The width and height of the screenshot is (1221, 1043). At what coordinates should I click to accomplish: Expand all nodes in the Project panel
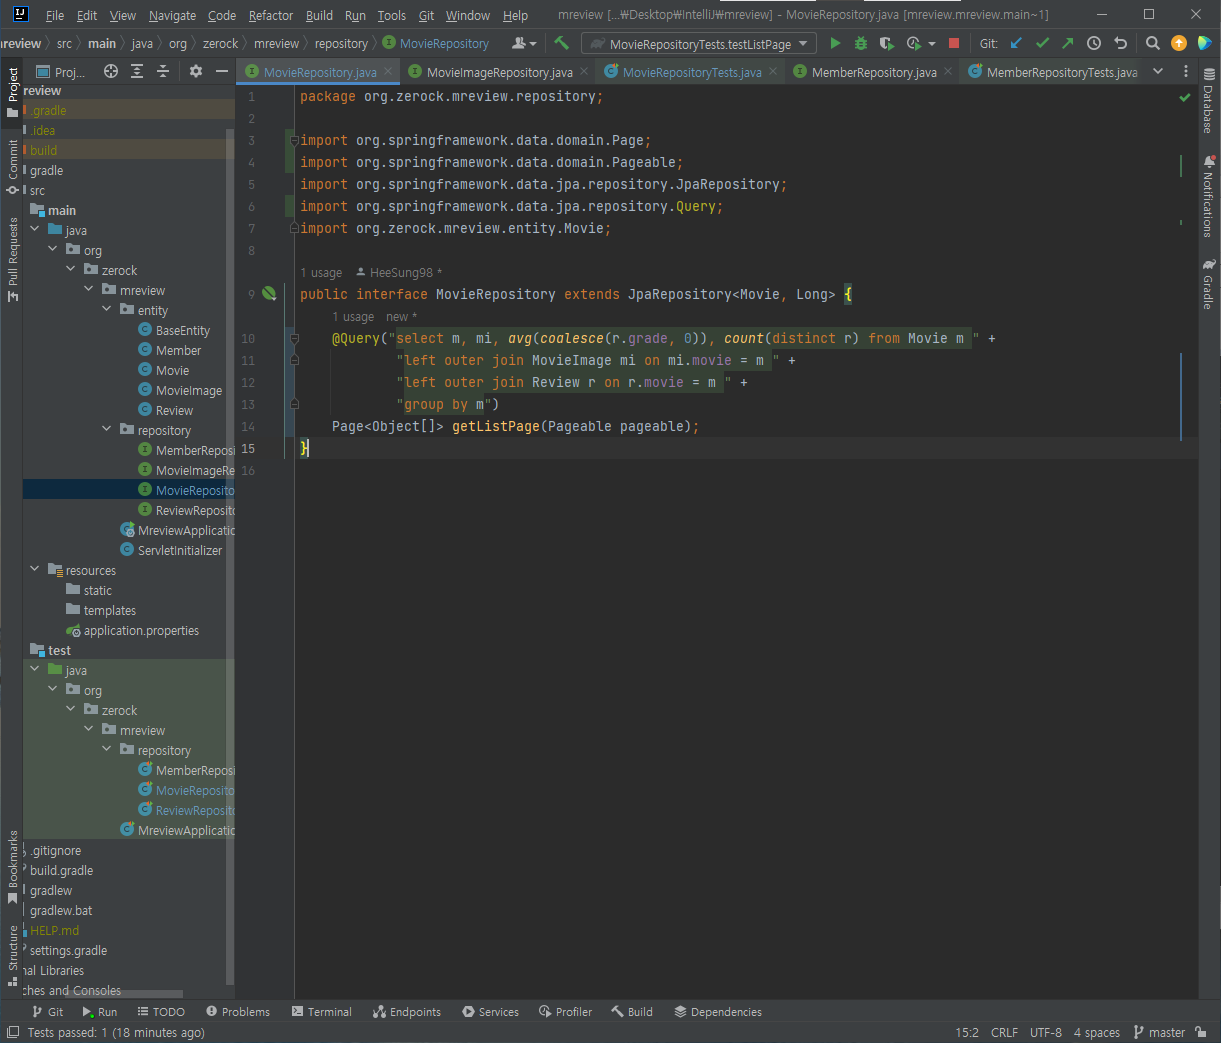(x=137, y=71)
